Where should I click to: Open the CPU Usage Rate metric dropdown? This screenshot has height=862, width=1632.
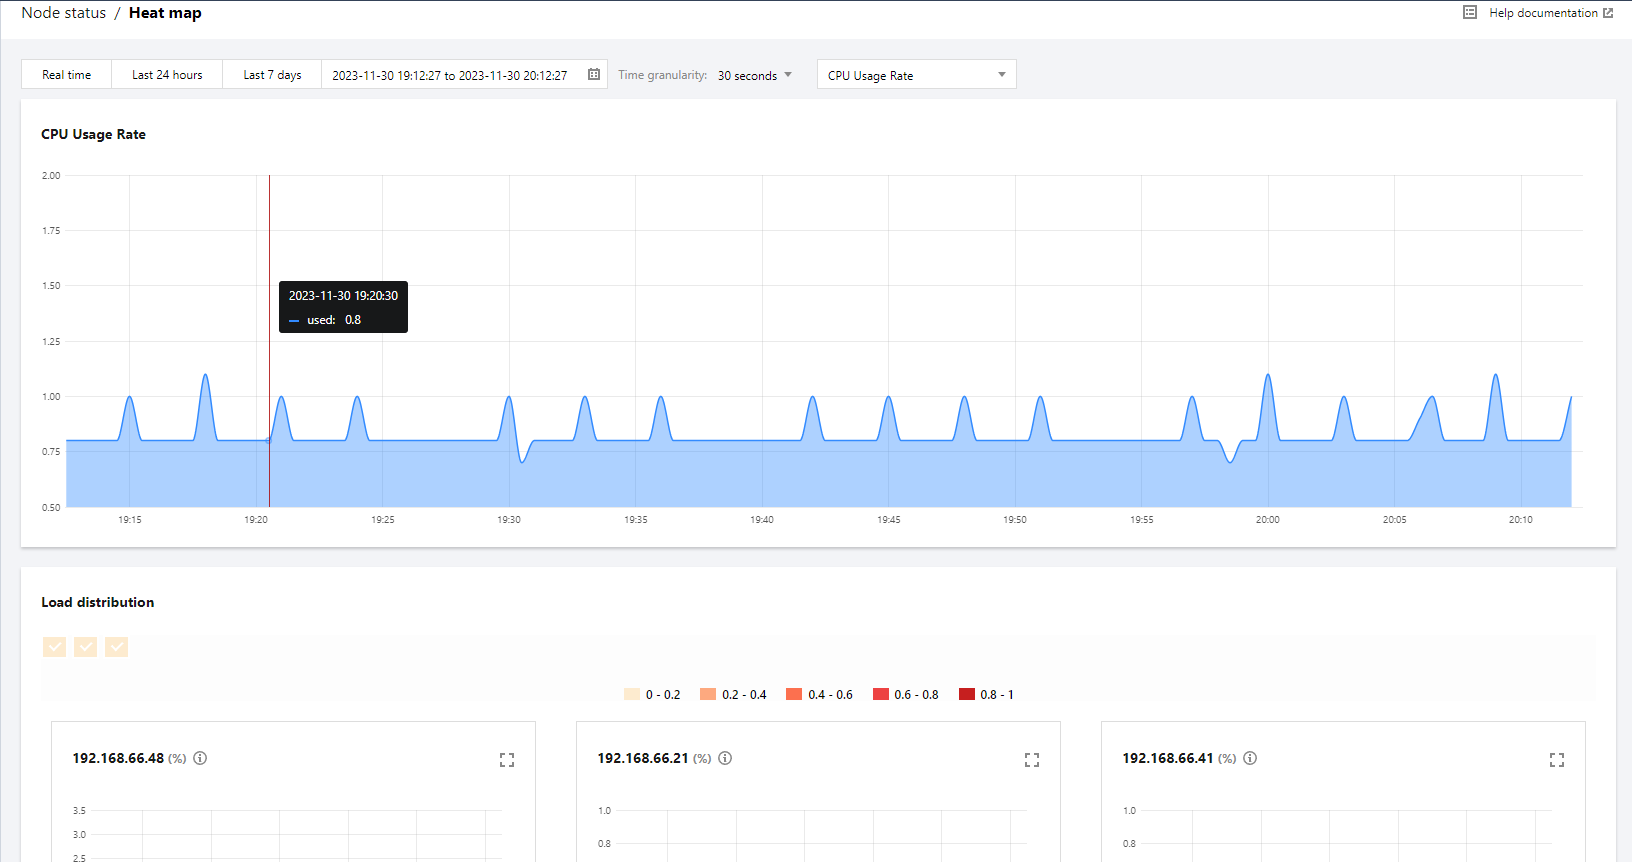click(x=916, y=75)
